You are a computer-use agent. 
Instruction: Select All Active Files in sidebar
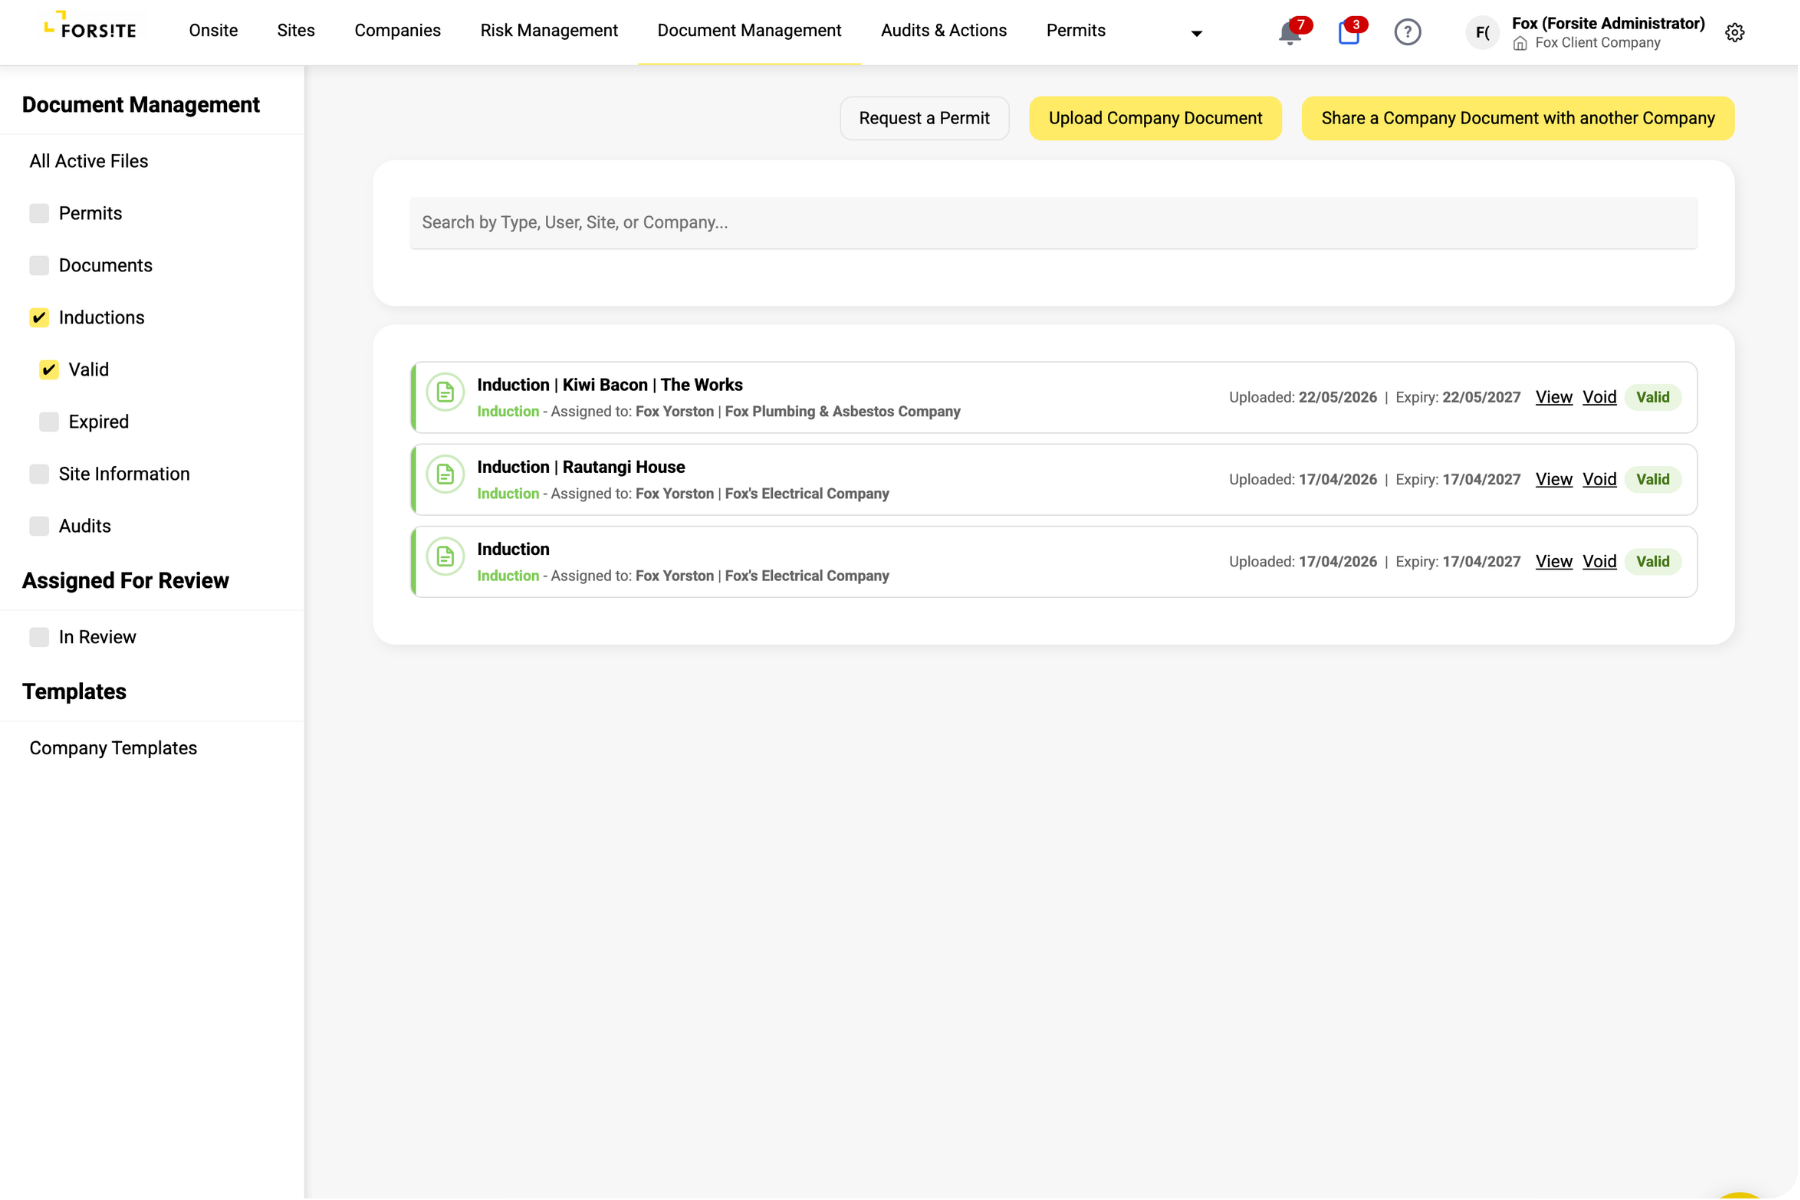(x=89, y=161)
